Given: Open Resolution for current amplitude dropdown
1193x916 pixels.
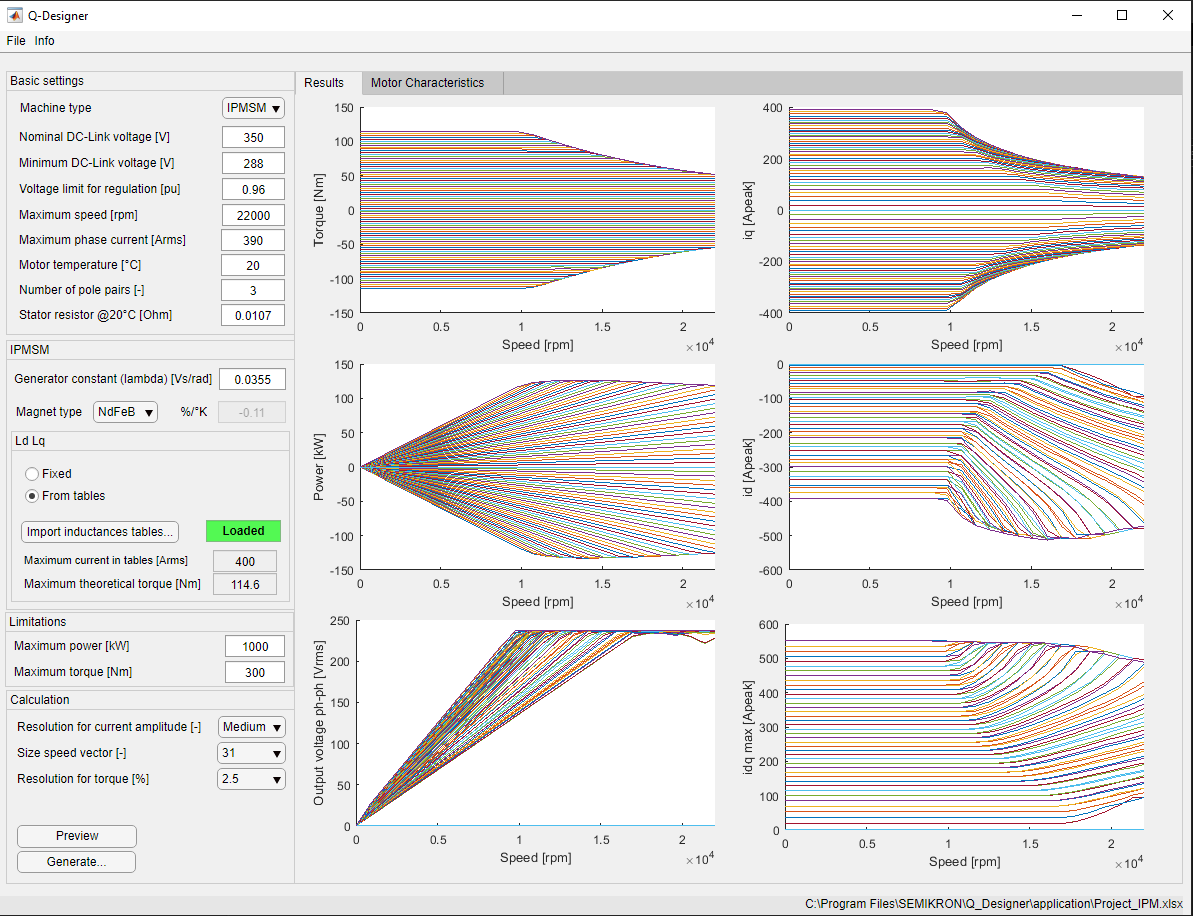Looking at the screenshot, I should click(251, 727).
